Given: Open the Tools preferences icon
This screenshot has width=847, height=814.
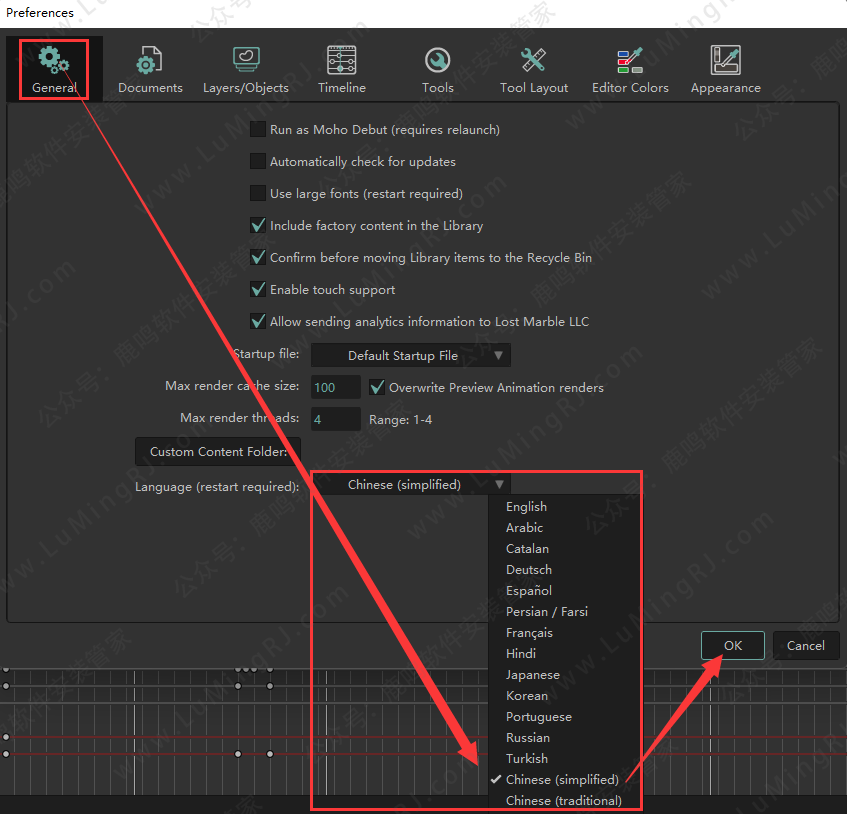Looking at the screenshot, I should pos(437,61).
